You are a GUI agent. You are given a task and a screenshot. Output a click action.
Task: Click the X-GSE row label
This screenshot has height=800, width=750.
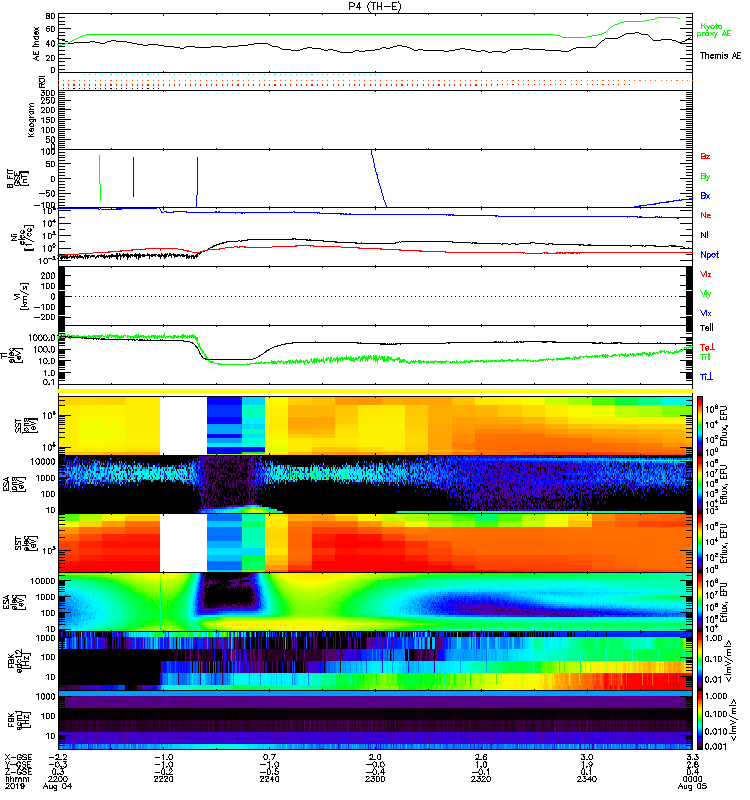(17, 757)
